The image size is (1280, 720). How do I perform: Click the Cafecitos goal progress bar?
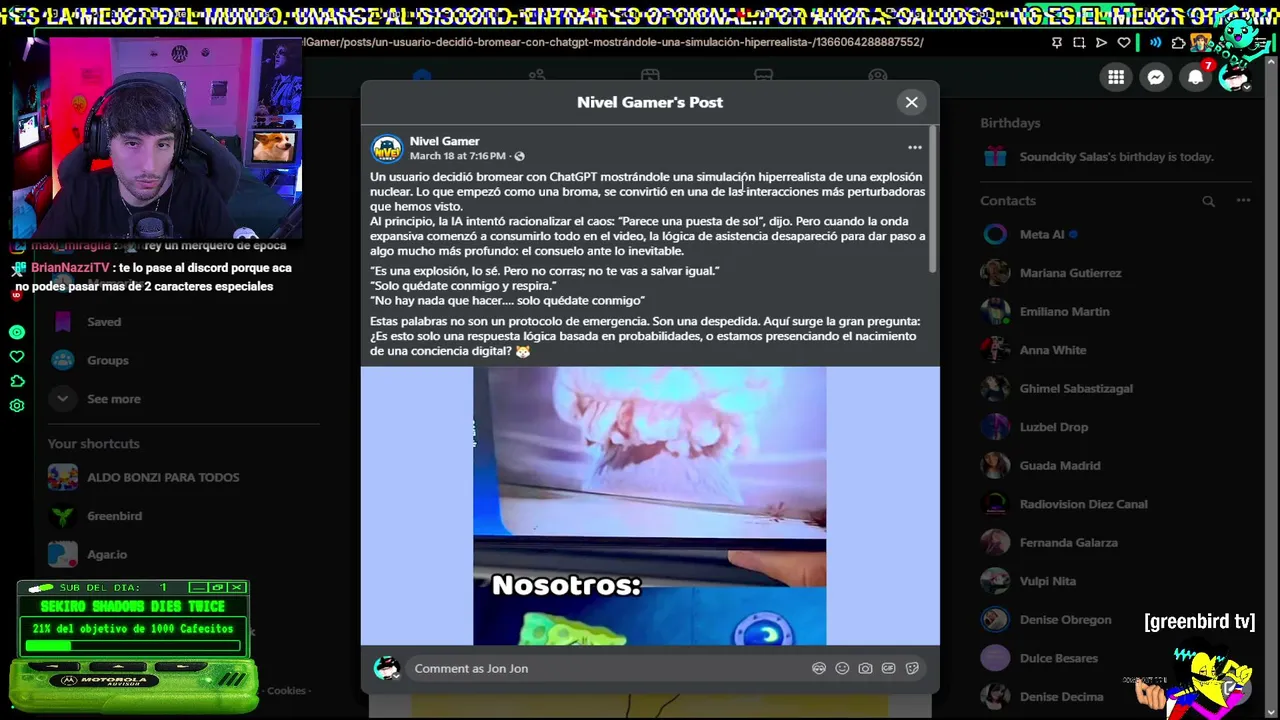pyautogui.click(x=133, y=646)
